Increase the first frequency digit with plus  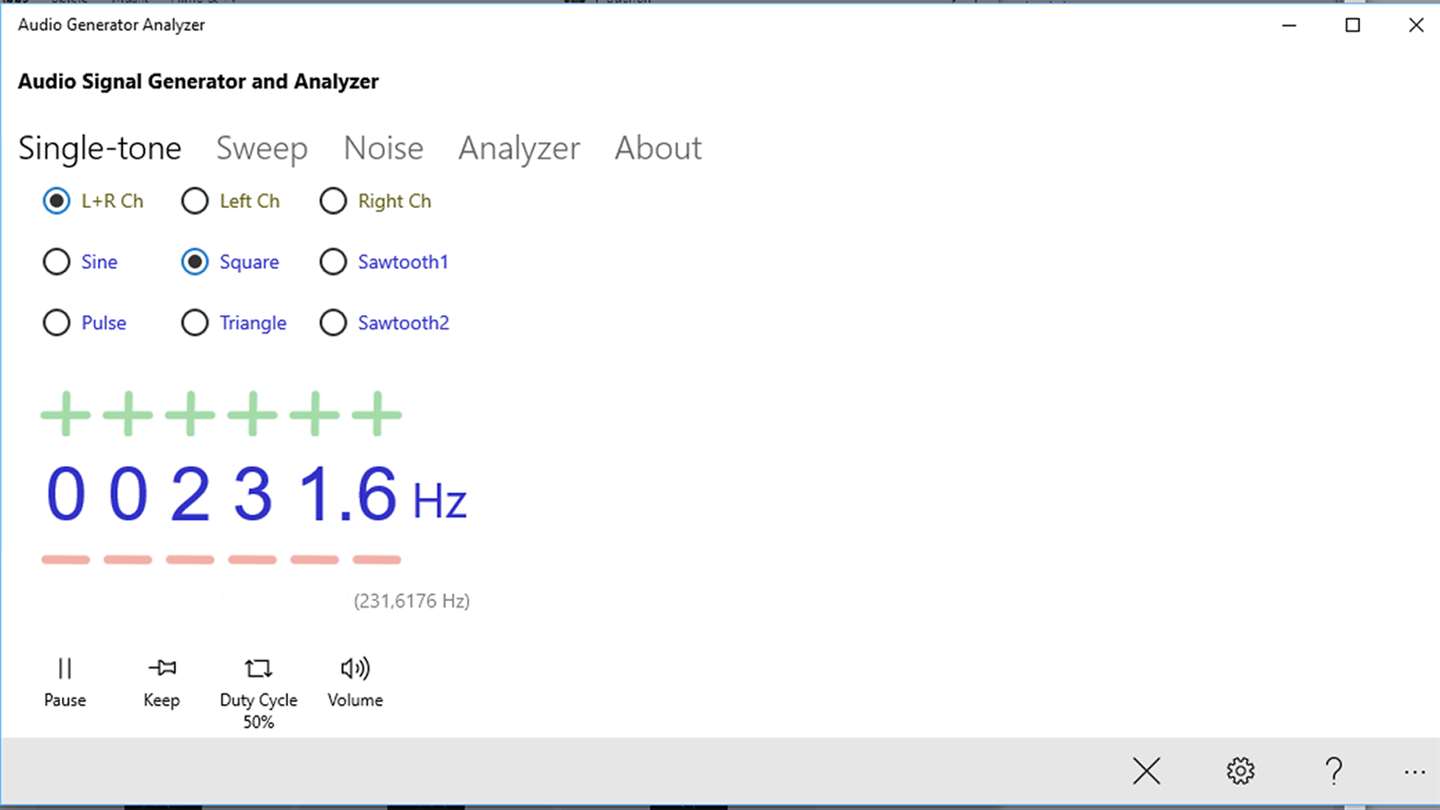pos(65,414)
